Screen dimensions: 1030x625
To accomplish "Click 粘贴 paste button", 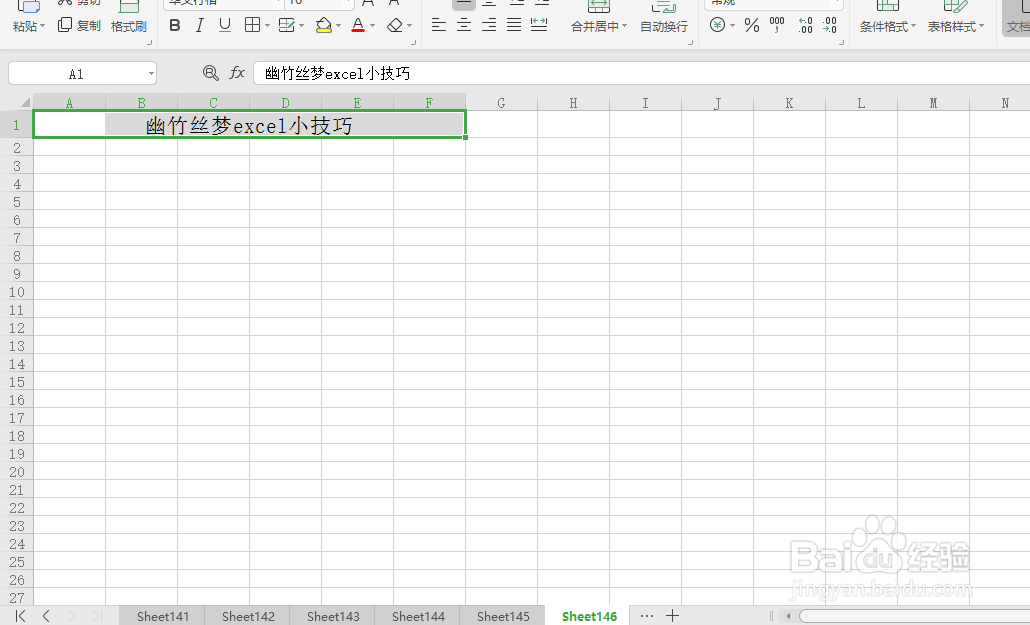I will [25, 26].
